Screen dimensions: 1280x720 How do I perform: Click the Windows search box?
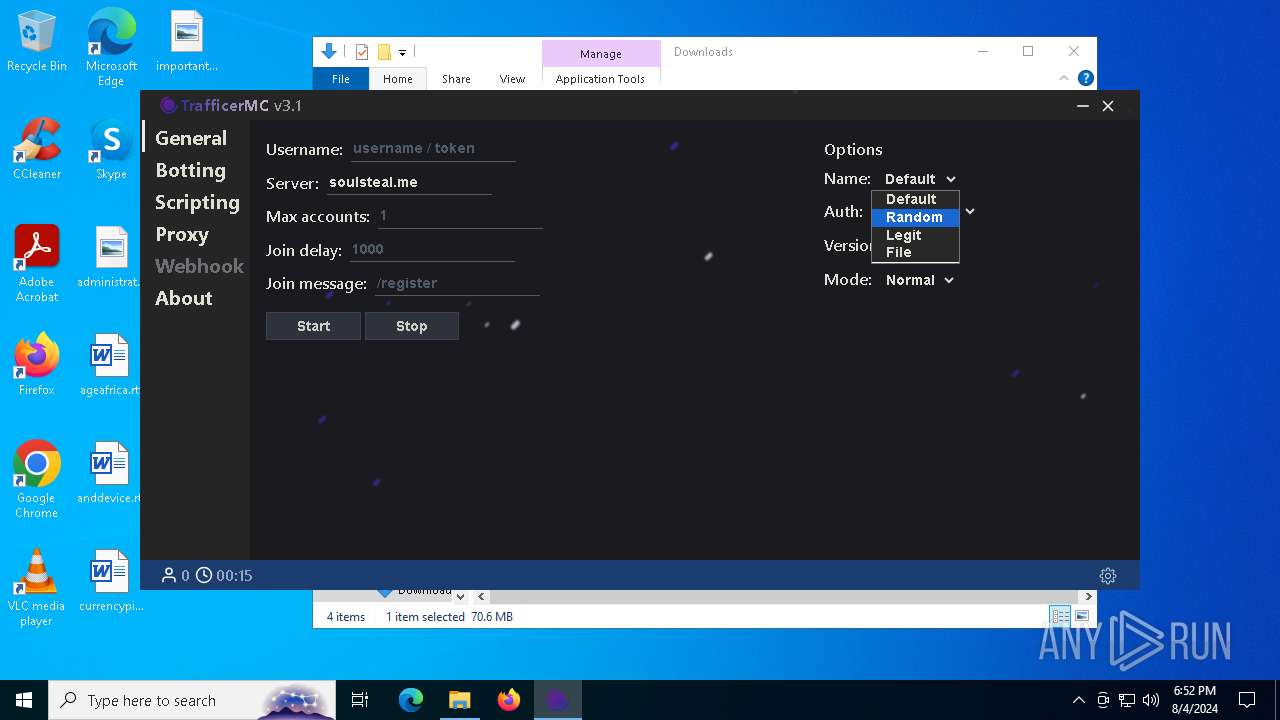193,700
